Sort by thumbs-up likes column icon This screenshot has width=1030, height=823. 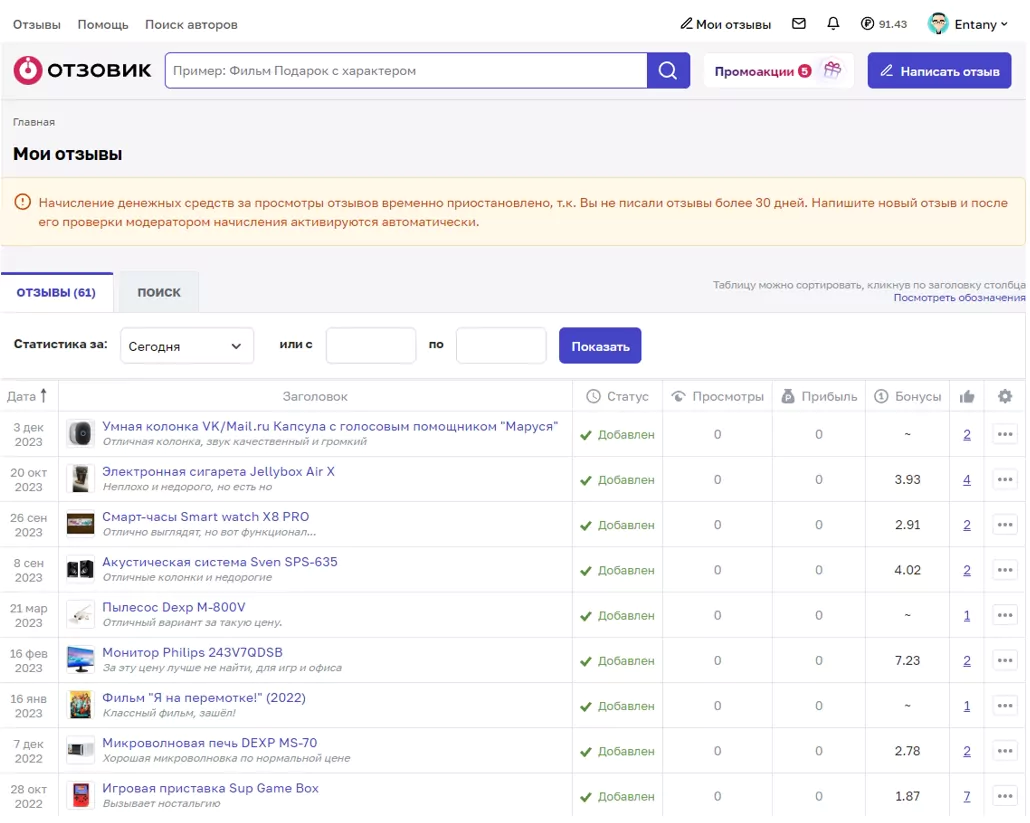(x=967, y=396)
